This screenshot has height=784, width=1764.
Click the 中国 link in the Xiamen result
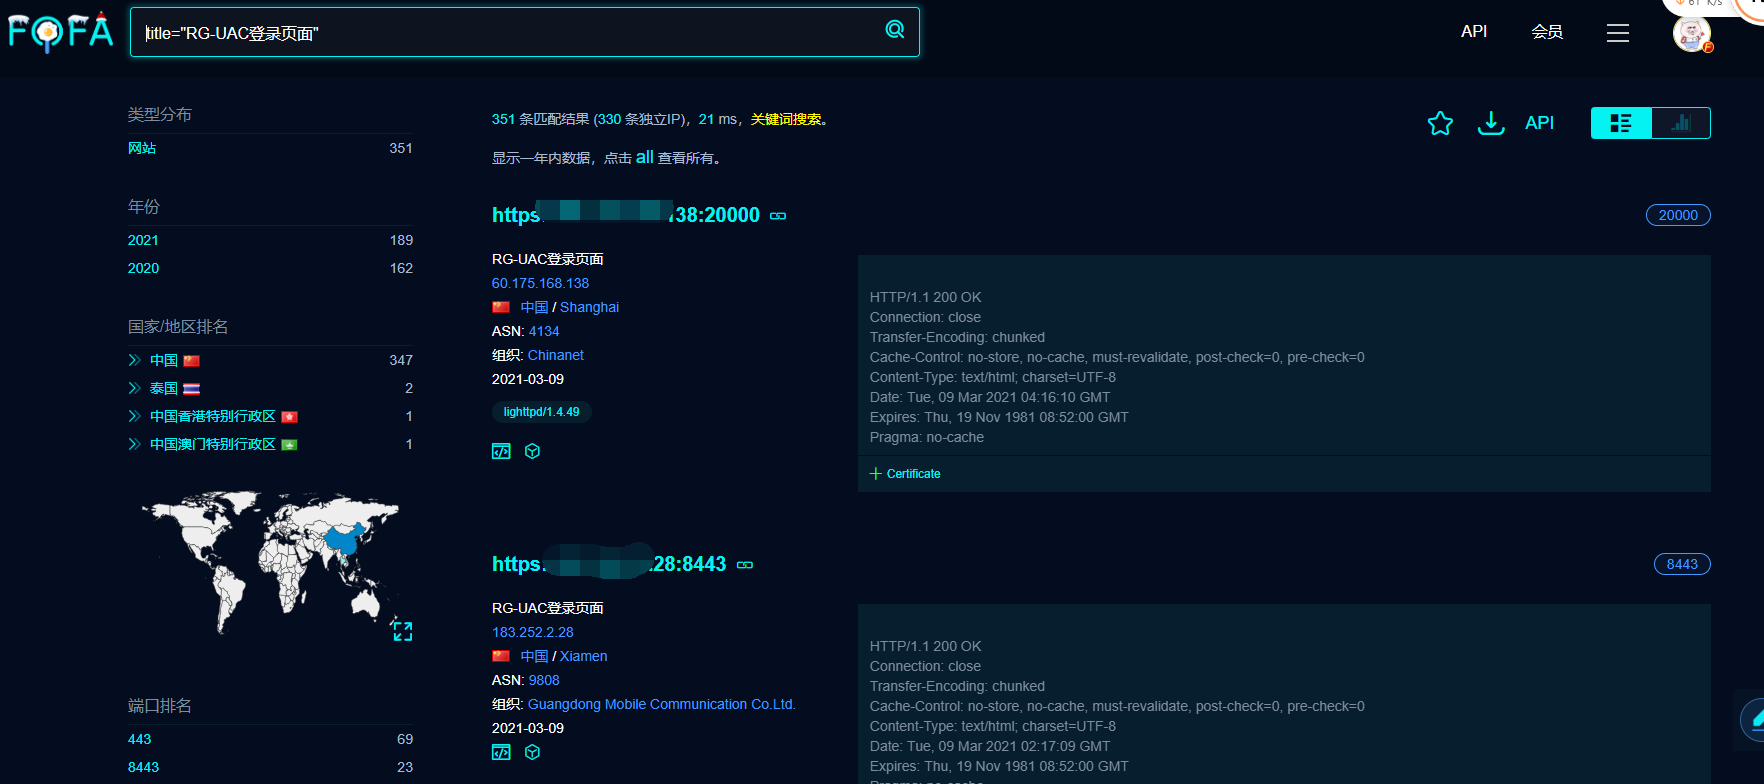tap(534, 656)
